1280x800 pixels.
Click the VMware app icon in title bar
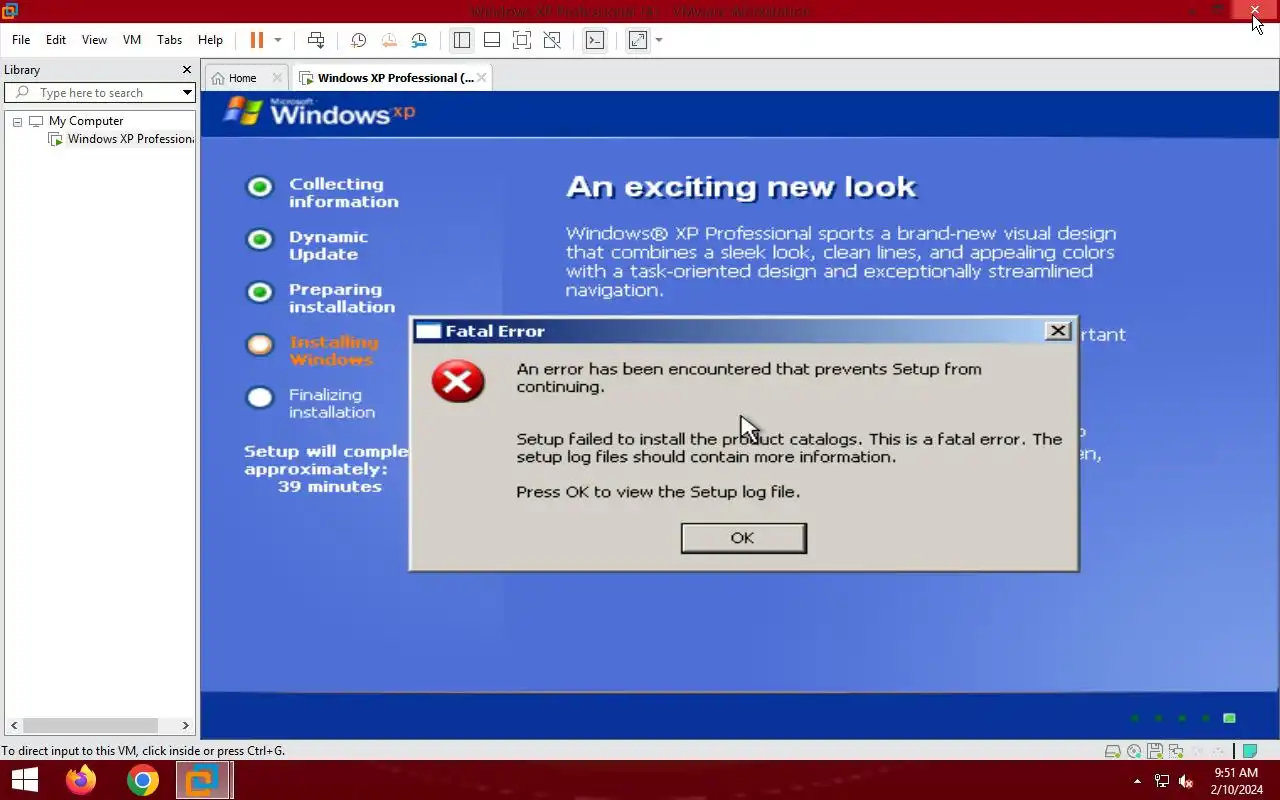pyautogui.click(x=9, y=11)
